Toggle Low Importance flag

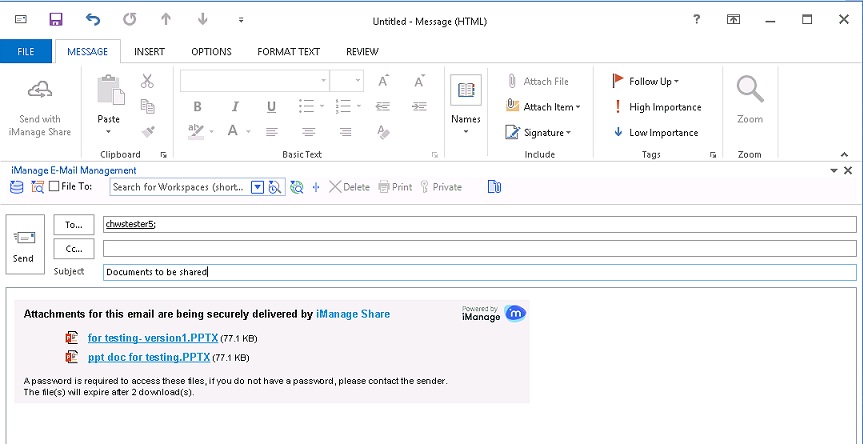pos(656,132)
